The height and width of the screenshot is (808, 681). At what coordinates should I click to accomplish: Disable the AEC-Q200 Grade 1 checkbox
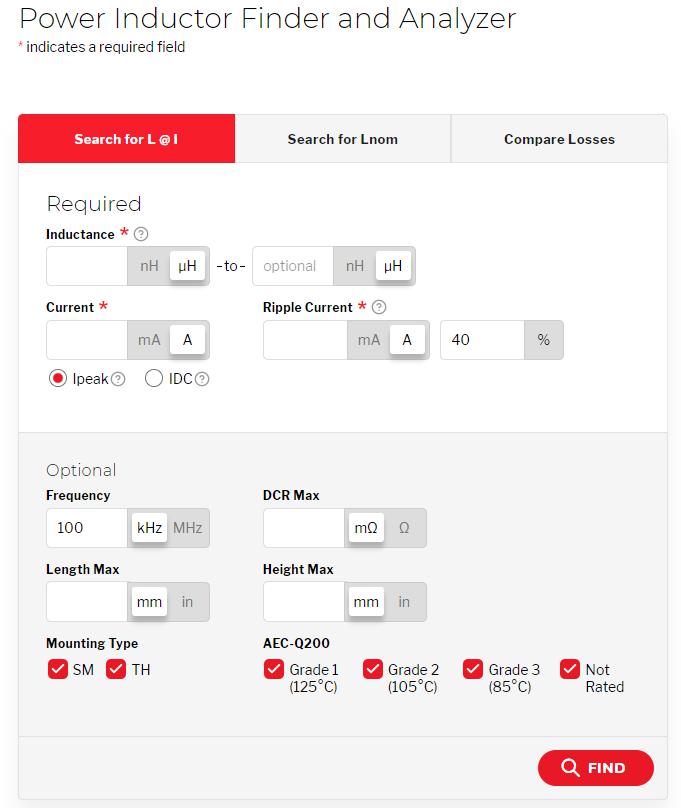point(273,669)
